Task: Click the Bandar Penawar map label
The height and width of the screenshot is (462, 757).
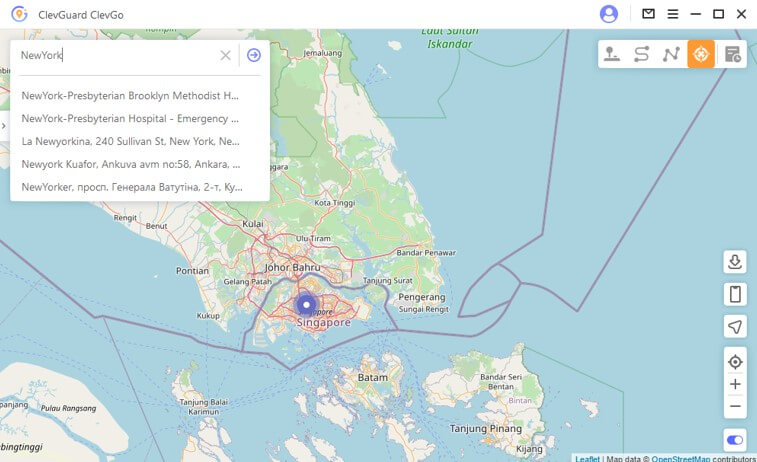Action: (426, 252)
